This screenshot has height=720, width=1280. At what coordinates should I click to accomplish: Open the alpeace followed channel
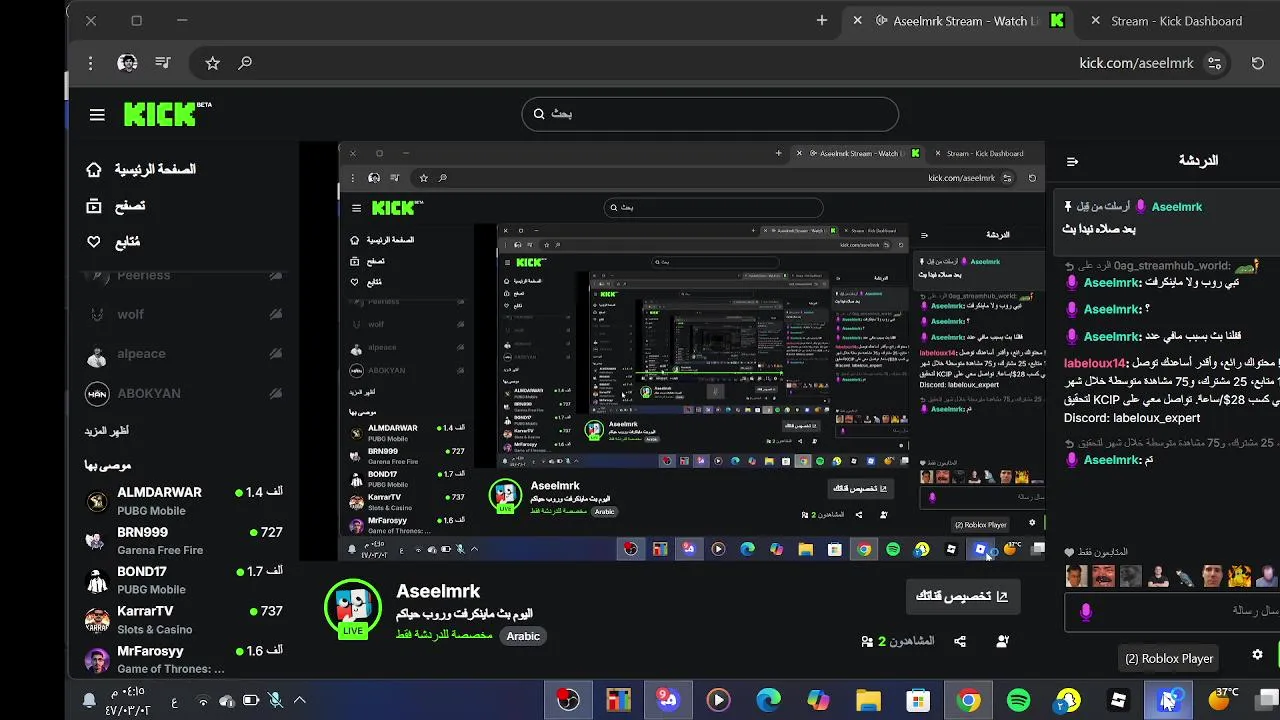(183, 354)
